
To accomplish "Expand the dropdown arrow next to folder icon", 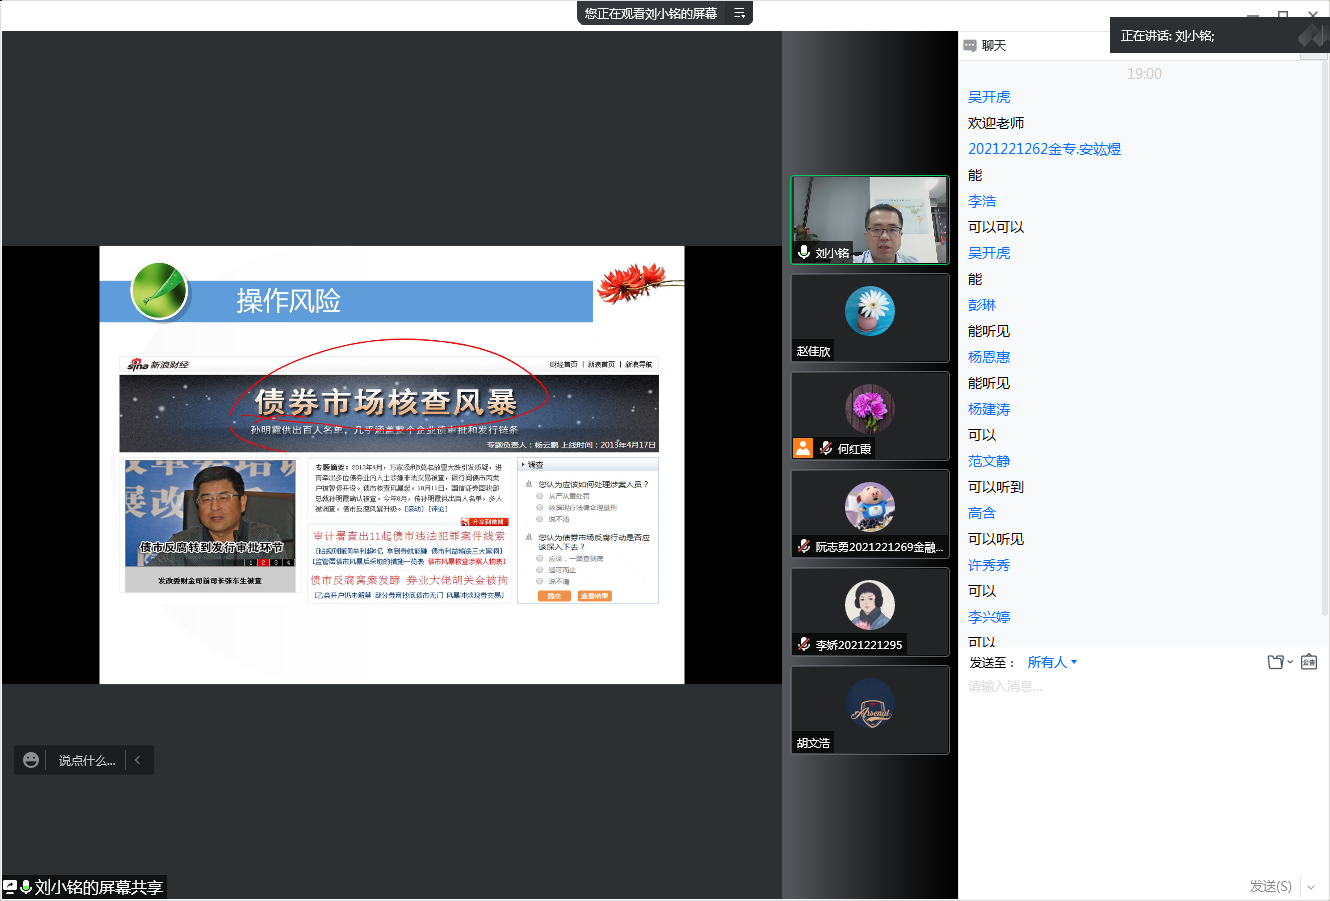I will 1290,662.
